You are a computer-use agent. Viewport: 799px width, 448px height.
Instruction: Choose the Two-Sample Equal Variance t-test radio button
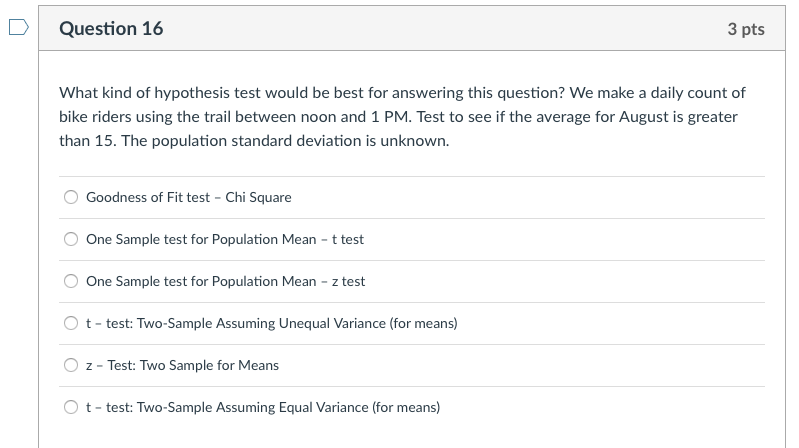pos(71,408)
